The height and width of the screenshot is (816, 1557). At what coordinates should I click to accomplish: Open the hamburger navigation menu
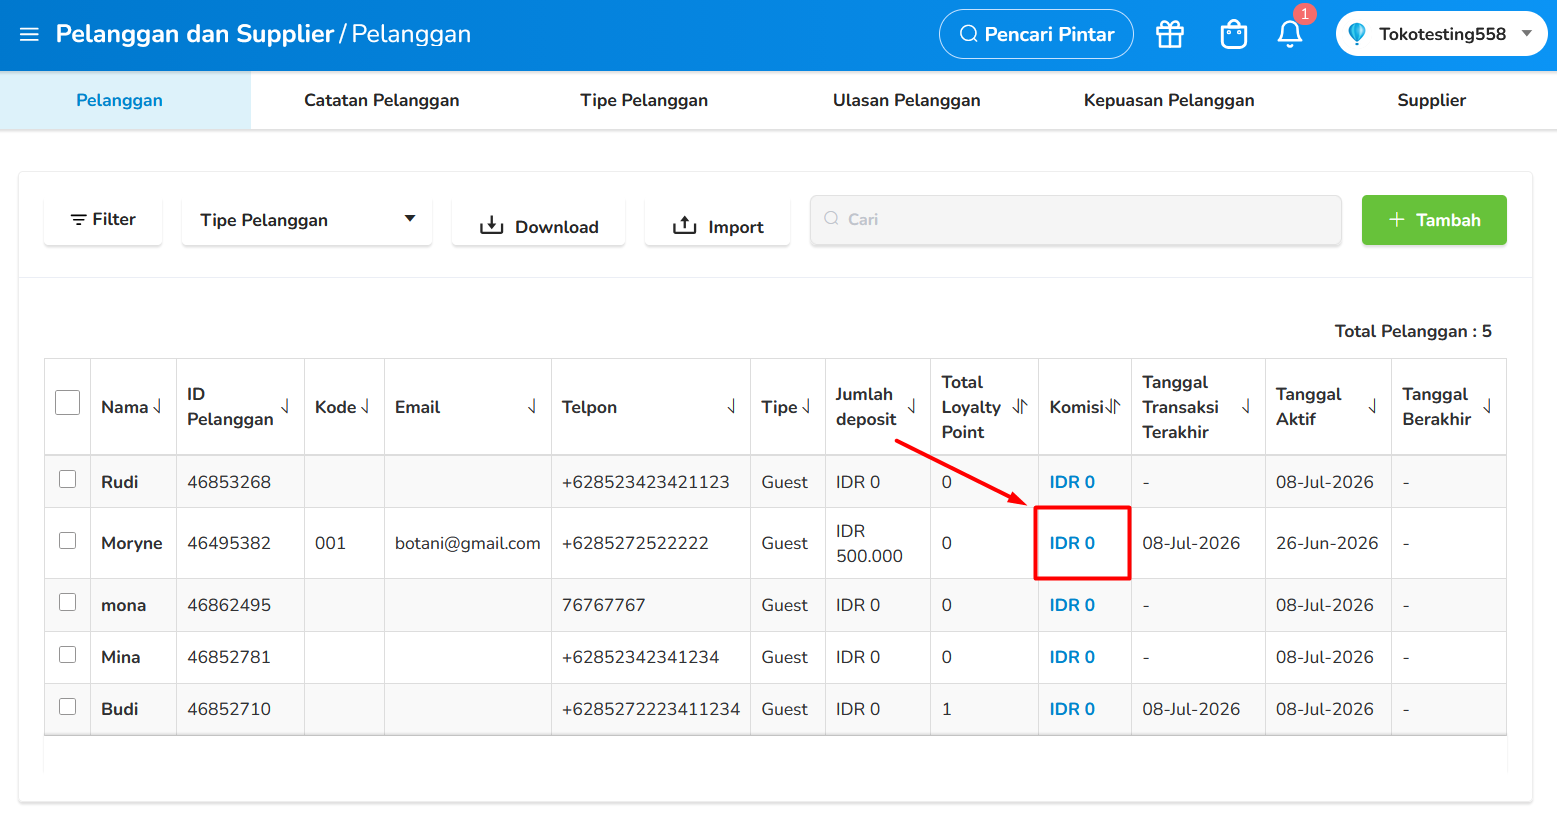pyautogui.click(x=29, y=34)
